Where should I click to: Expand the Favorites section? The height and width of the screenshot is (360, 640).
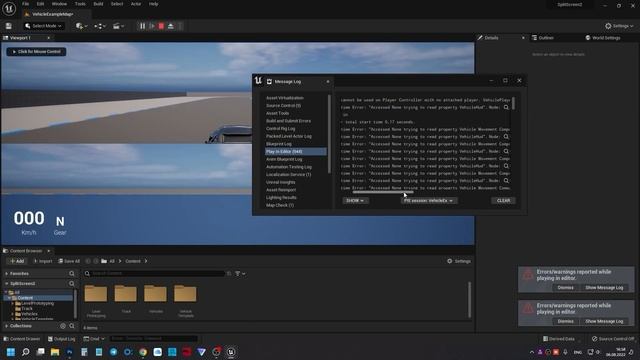pyautogui.click(x=7, y=273)
